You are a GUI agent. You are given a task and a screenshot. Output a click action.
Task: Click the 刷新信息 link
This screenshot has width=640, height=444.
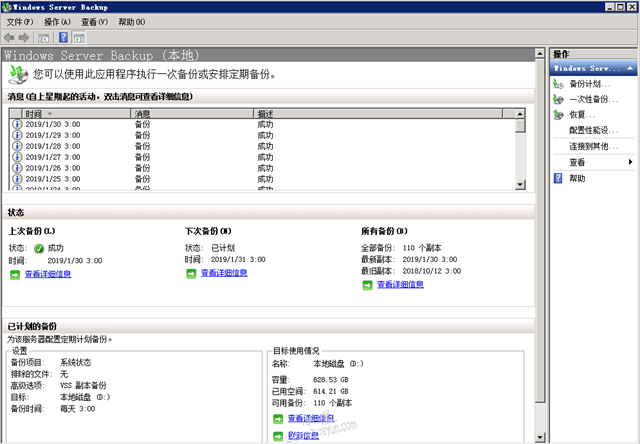303,435
